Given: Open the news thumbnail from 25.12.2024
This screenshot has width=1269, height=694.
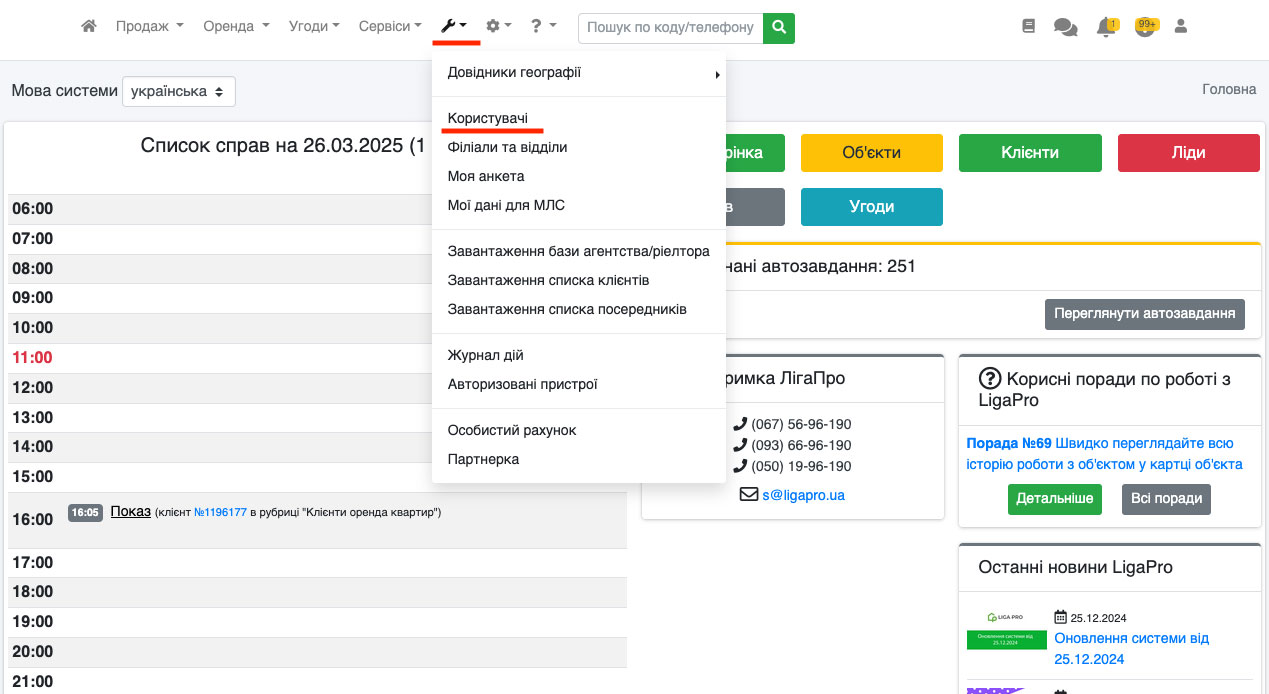Looking at the screenshot, I should [x=1006, y=630].
